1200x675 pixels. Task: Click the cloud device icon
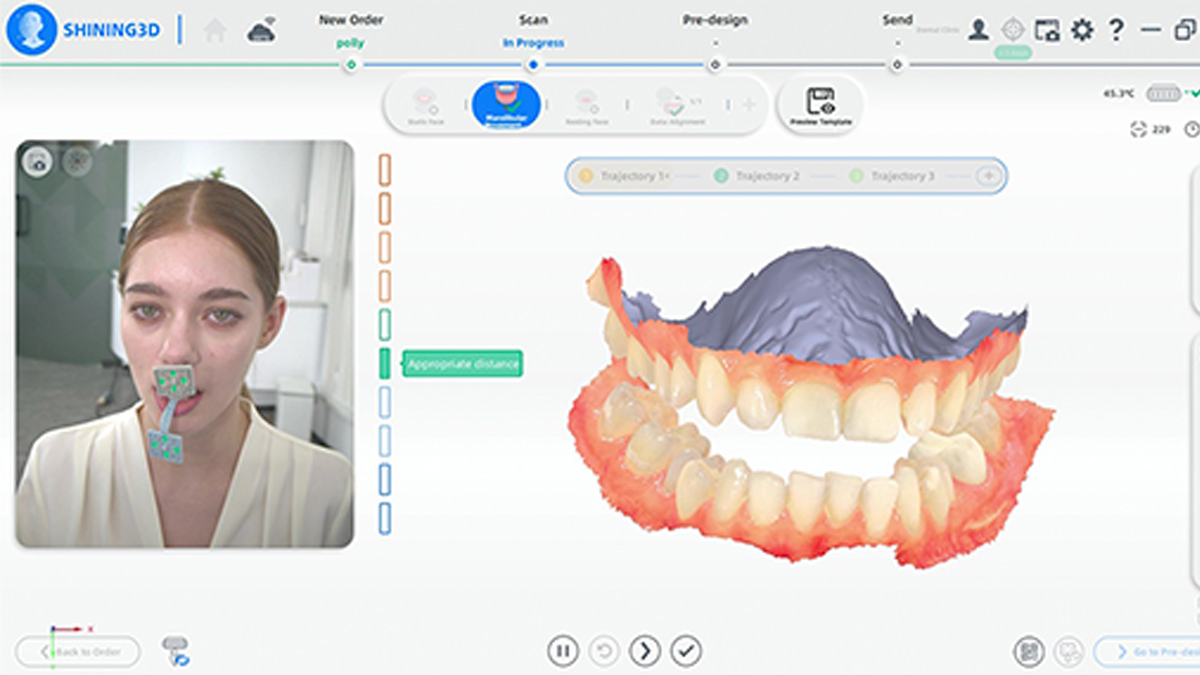tap(262, 31)
